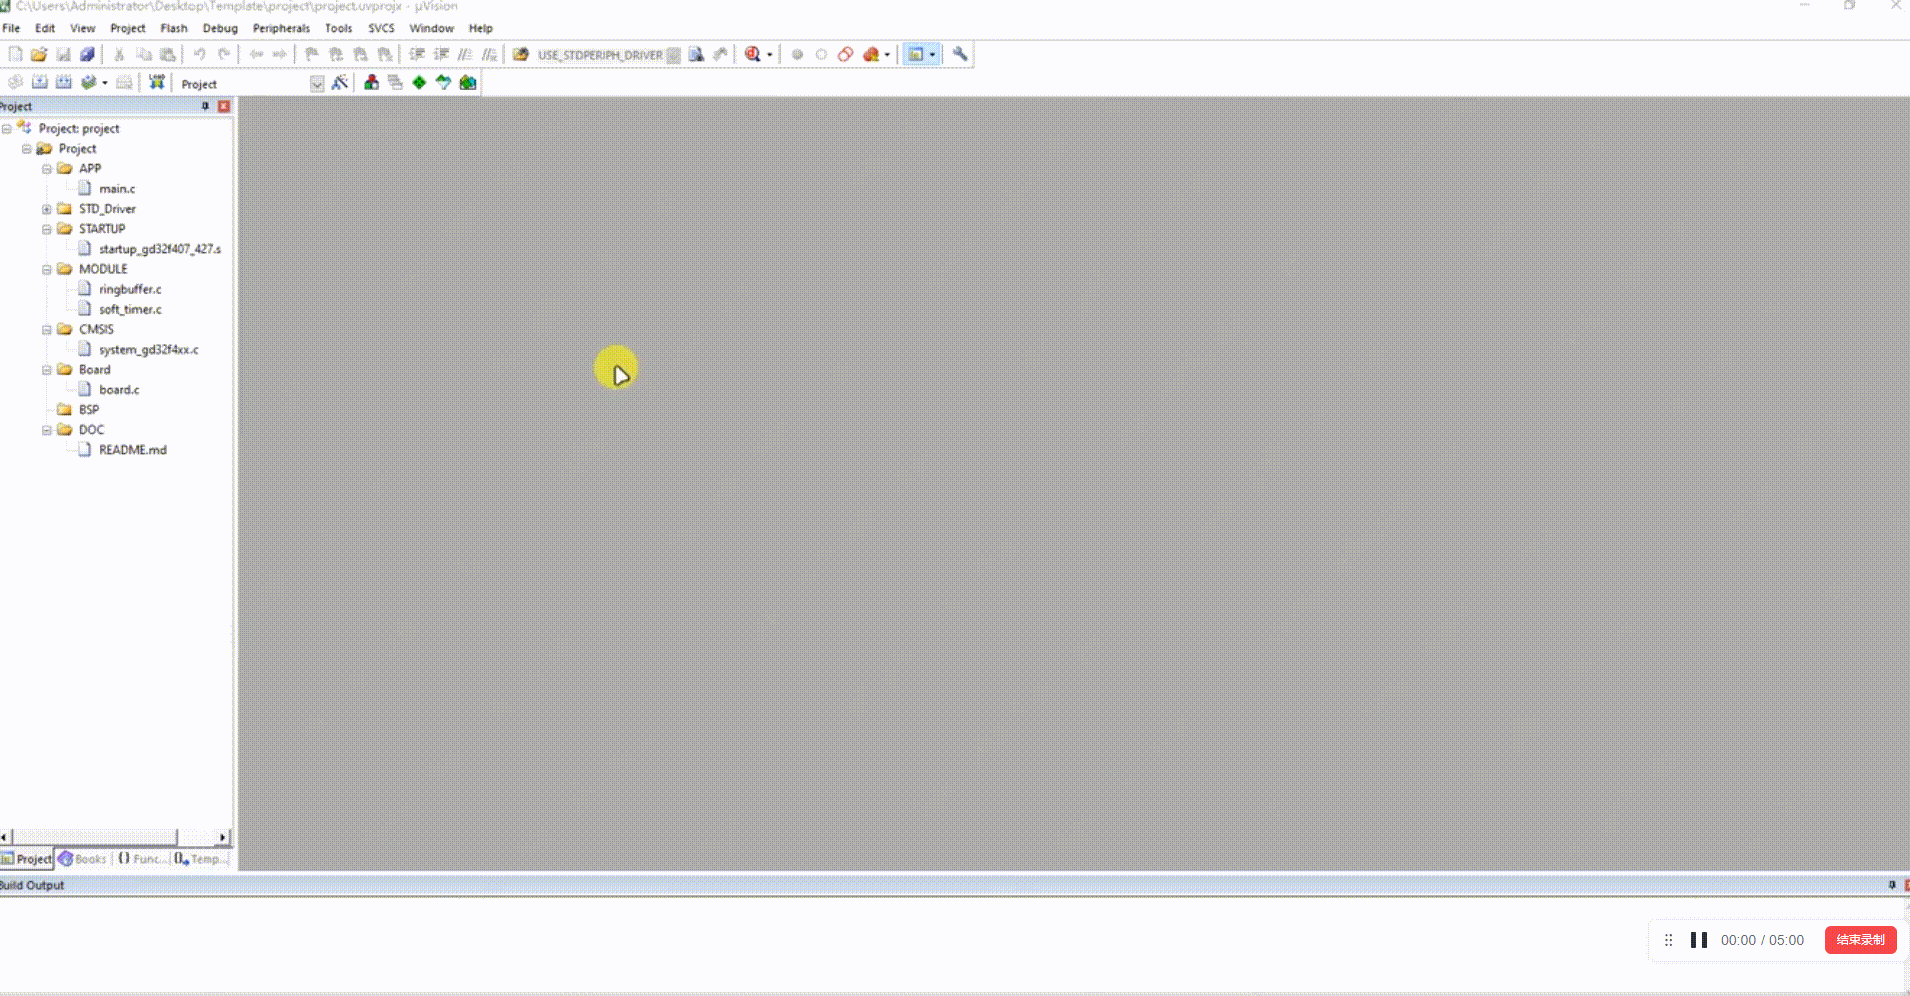Start the debug session magnifier icon

pyautogui.click(x=752, y=54)
